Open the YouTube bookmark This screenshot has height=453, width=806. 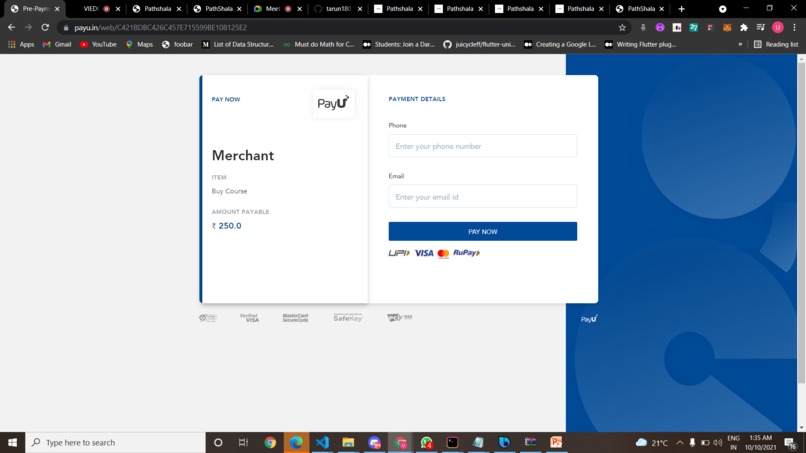click(x=98, y=45)
